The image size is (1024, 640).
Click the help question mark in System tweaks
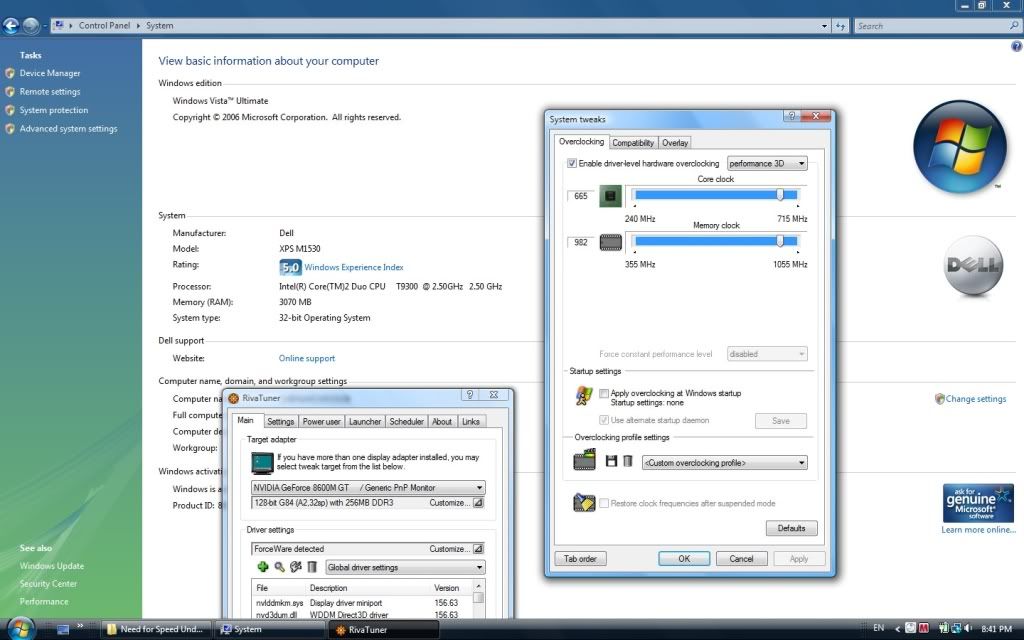pyautogui.click(x=792, y=116)
